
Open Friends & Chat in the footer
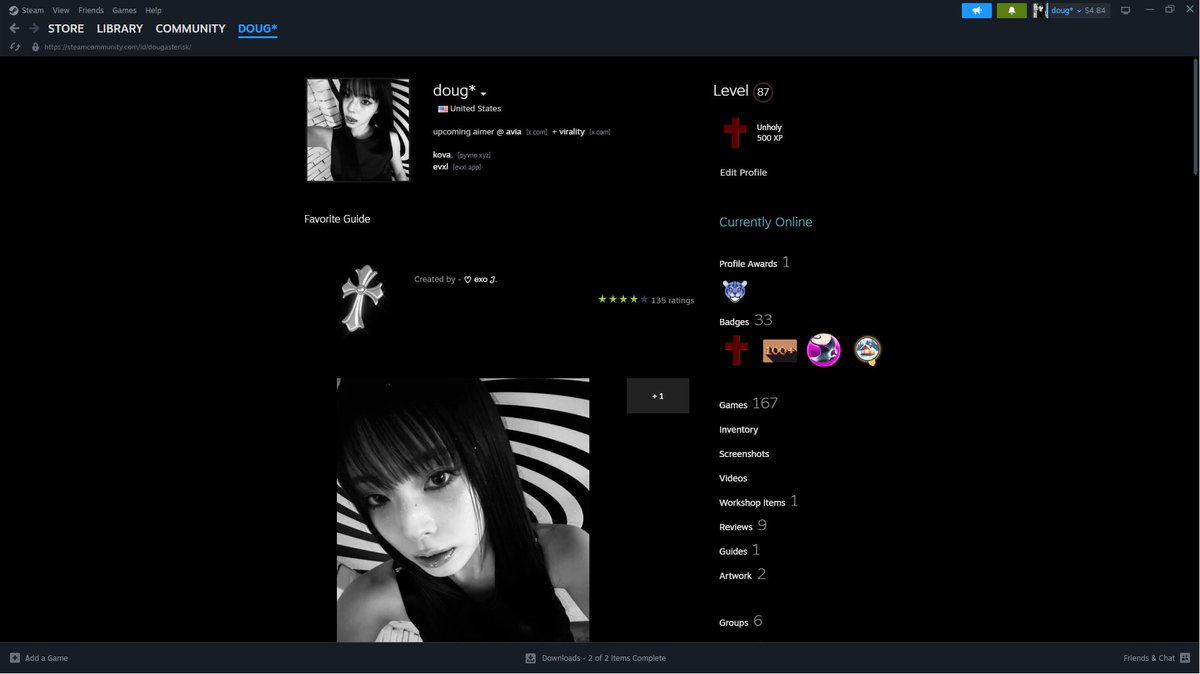(x=1155, y=658)
